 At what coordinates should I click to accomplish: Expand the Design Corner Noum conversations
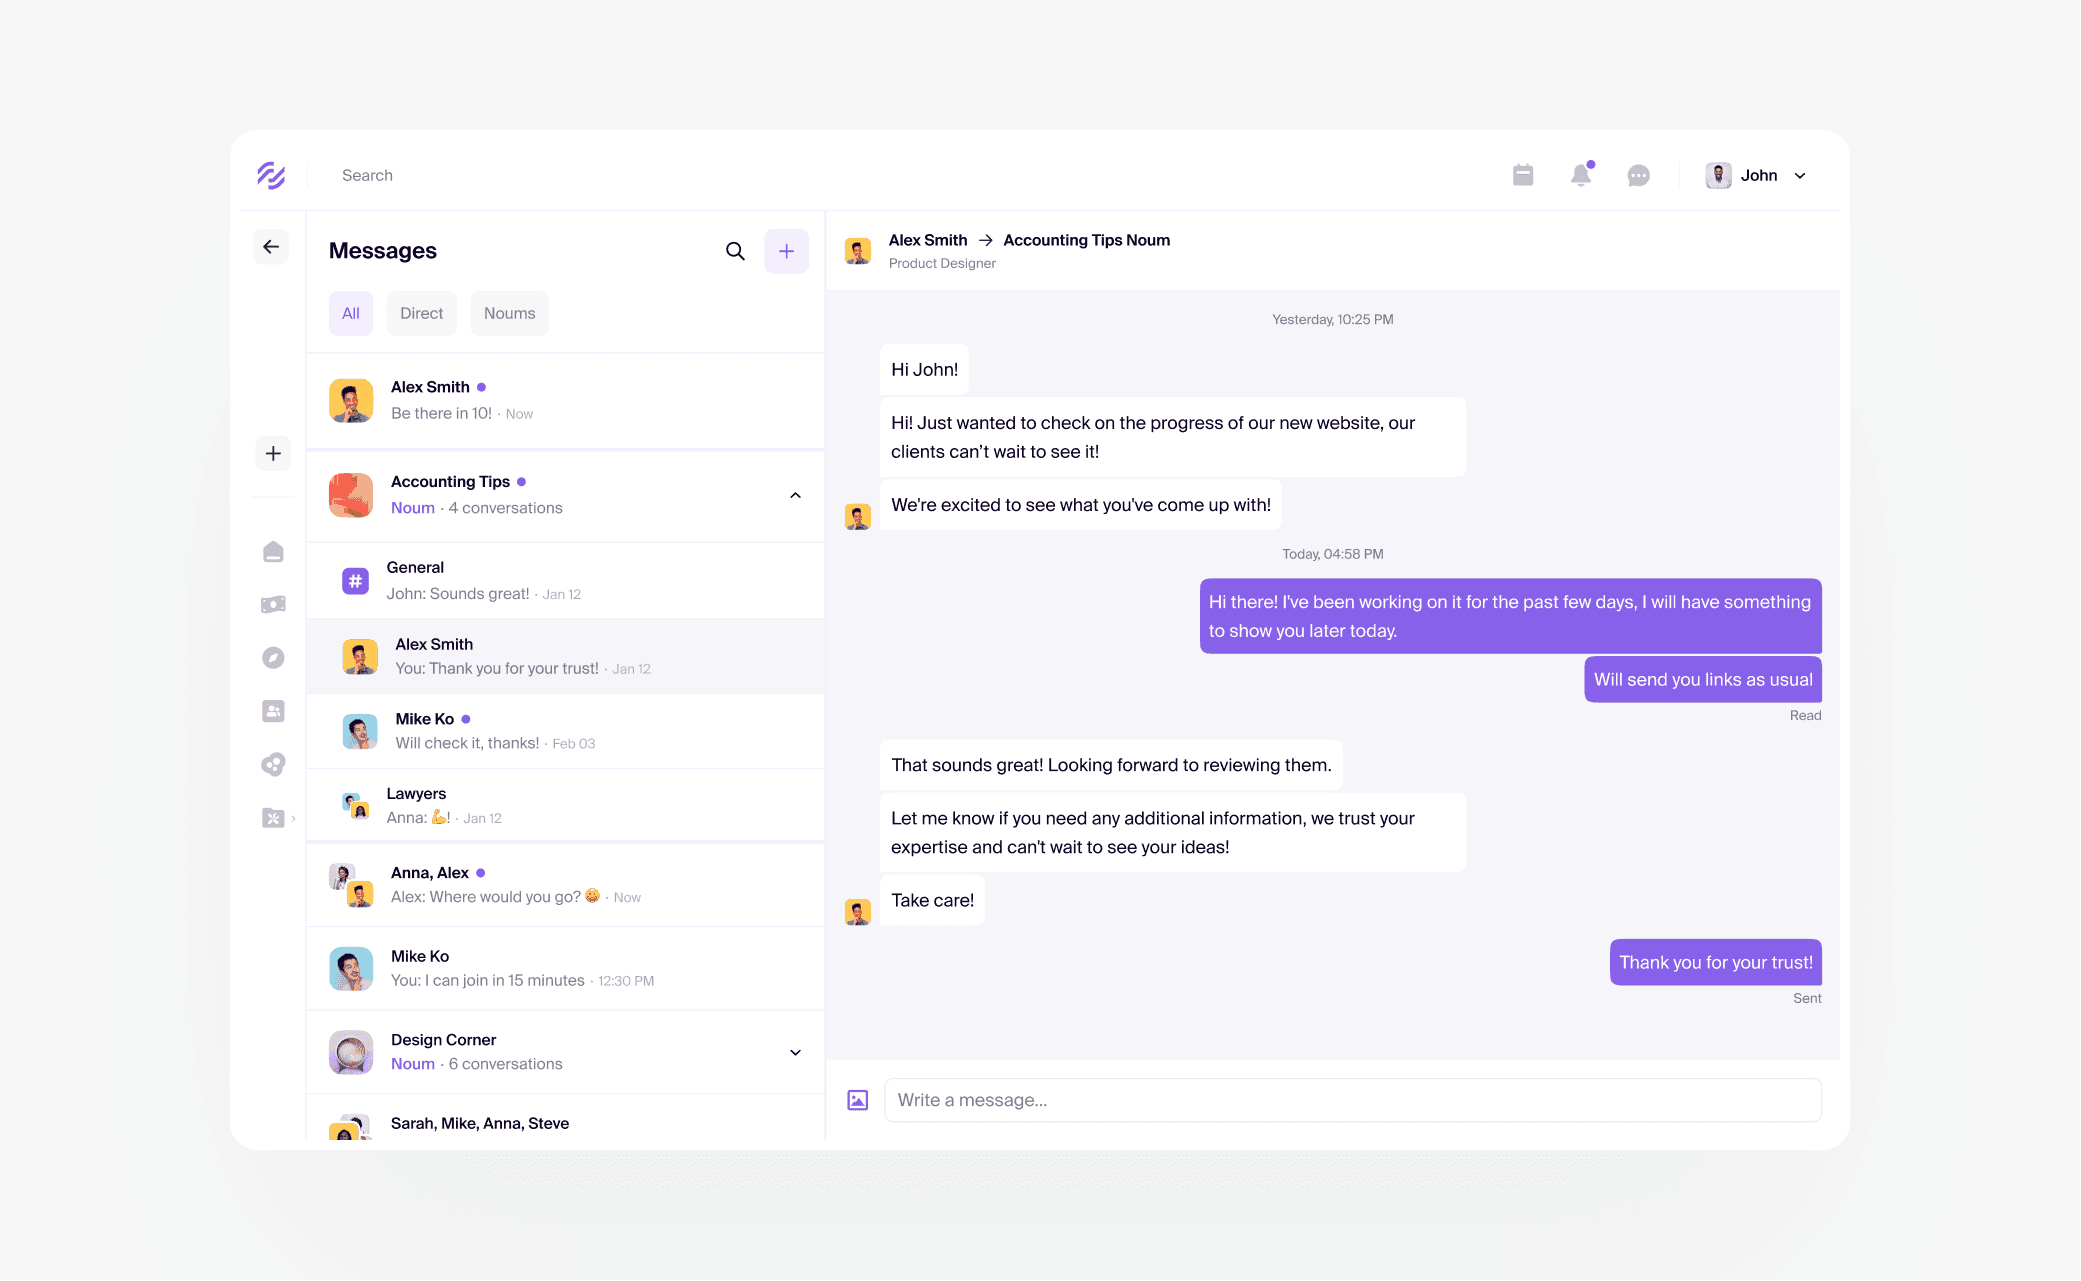[795, 1052]
